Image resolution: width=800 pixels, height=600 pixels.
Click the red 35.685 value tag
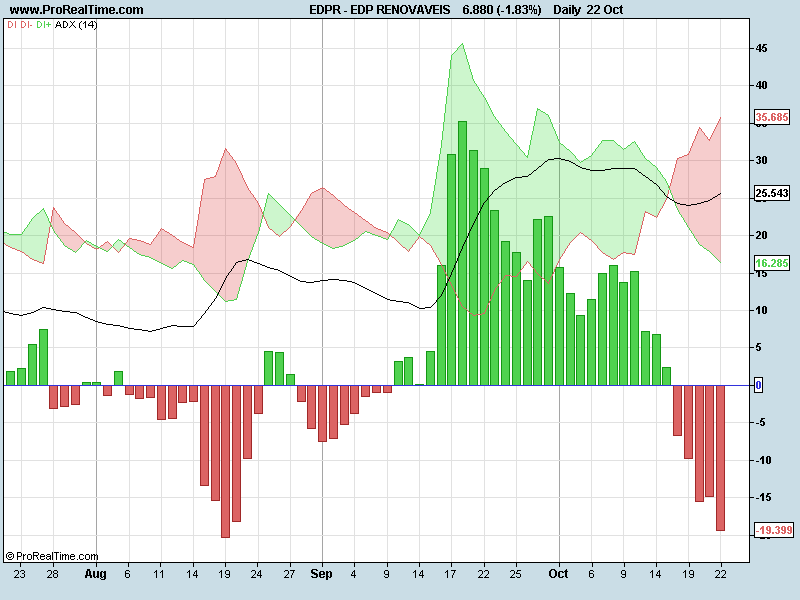click(x=771, y=117)
